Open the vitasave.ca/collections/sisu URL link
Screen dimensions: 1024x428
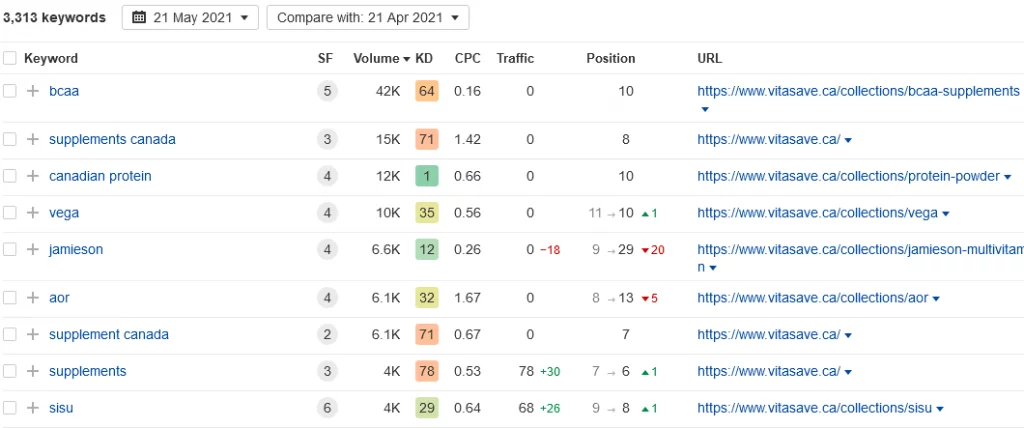pyautogui.click(x=814, y=408)
